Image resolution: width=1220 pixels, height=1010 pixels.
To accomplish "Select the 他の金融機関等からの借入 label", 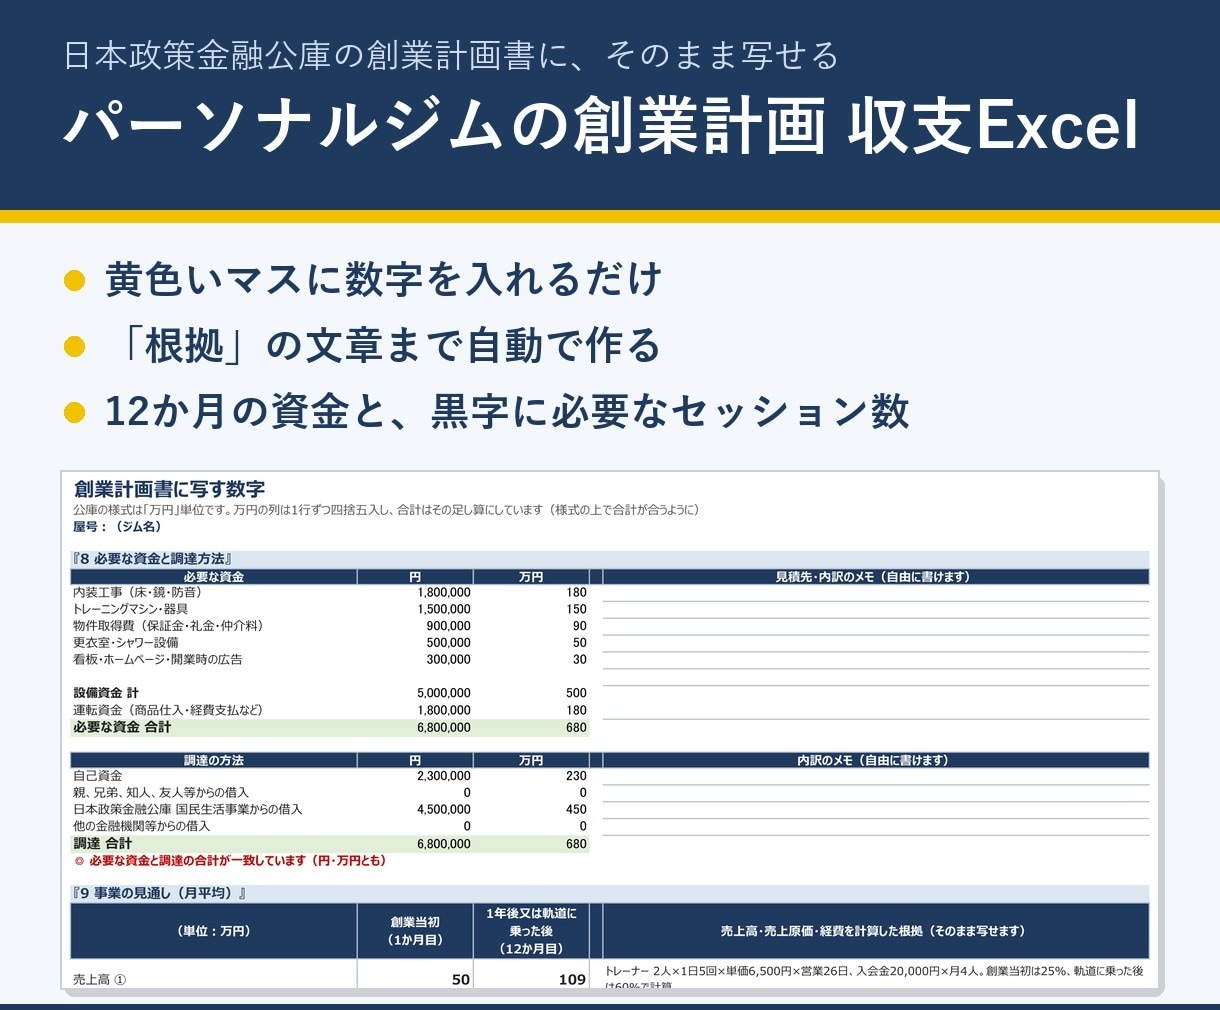I will tap(141, 827).
